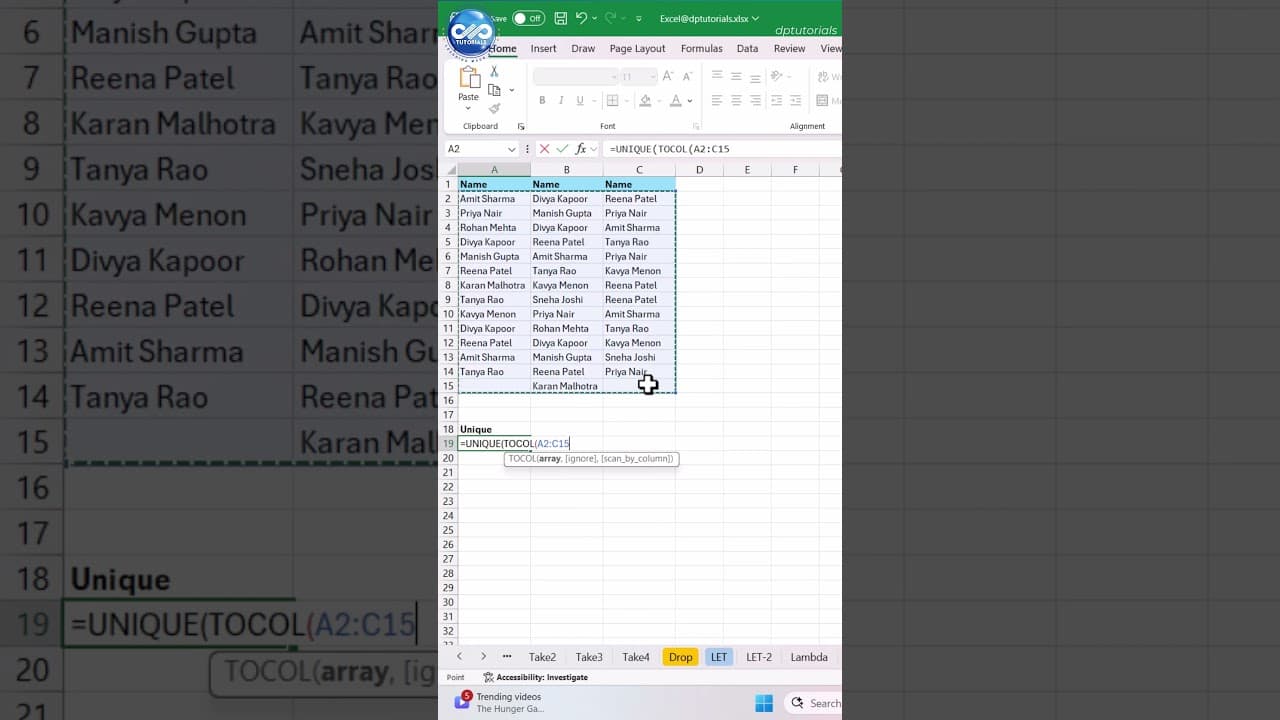Expand the Clipboard dialog launcher
The height and width of the screenshot is (720, 1280).
[x=521, y=126]
